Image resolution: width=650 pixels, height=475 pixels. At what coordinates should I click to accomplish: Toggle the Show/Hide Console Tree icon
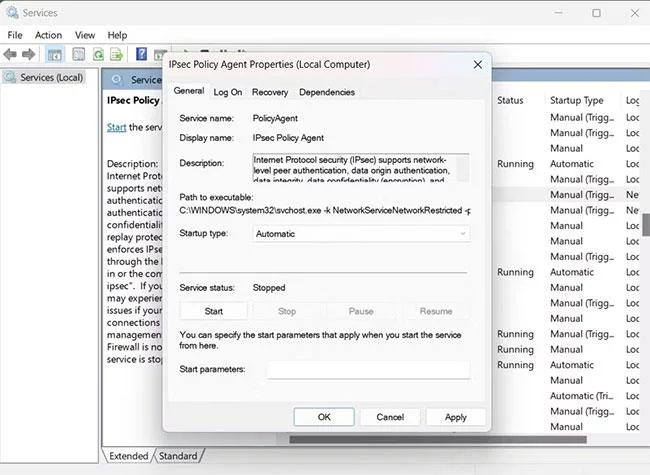pyautogui.click(x=54, y=54)
